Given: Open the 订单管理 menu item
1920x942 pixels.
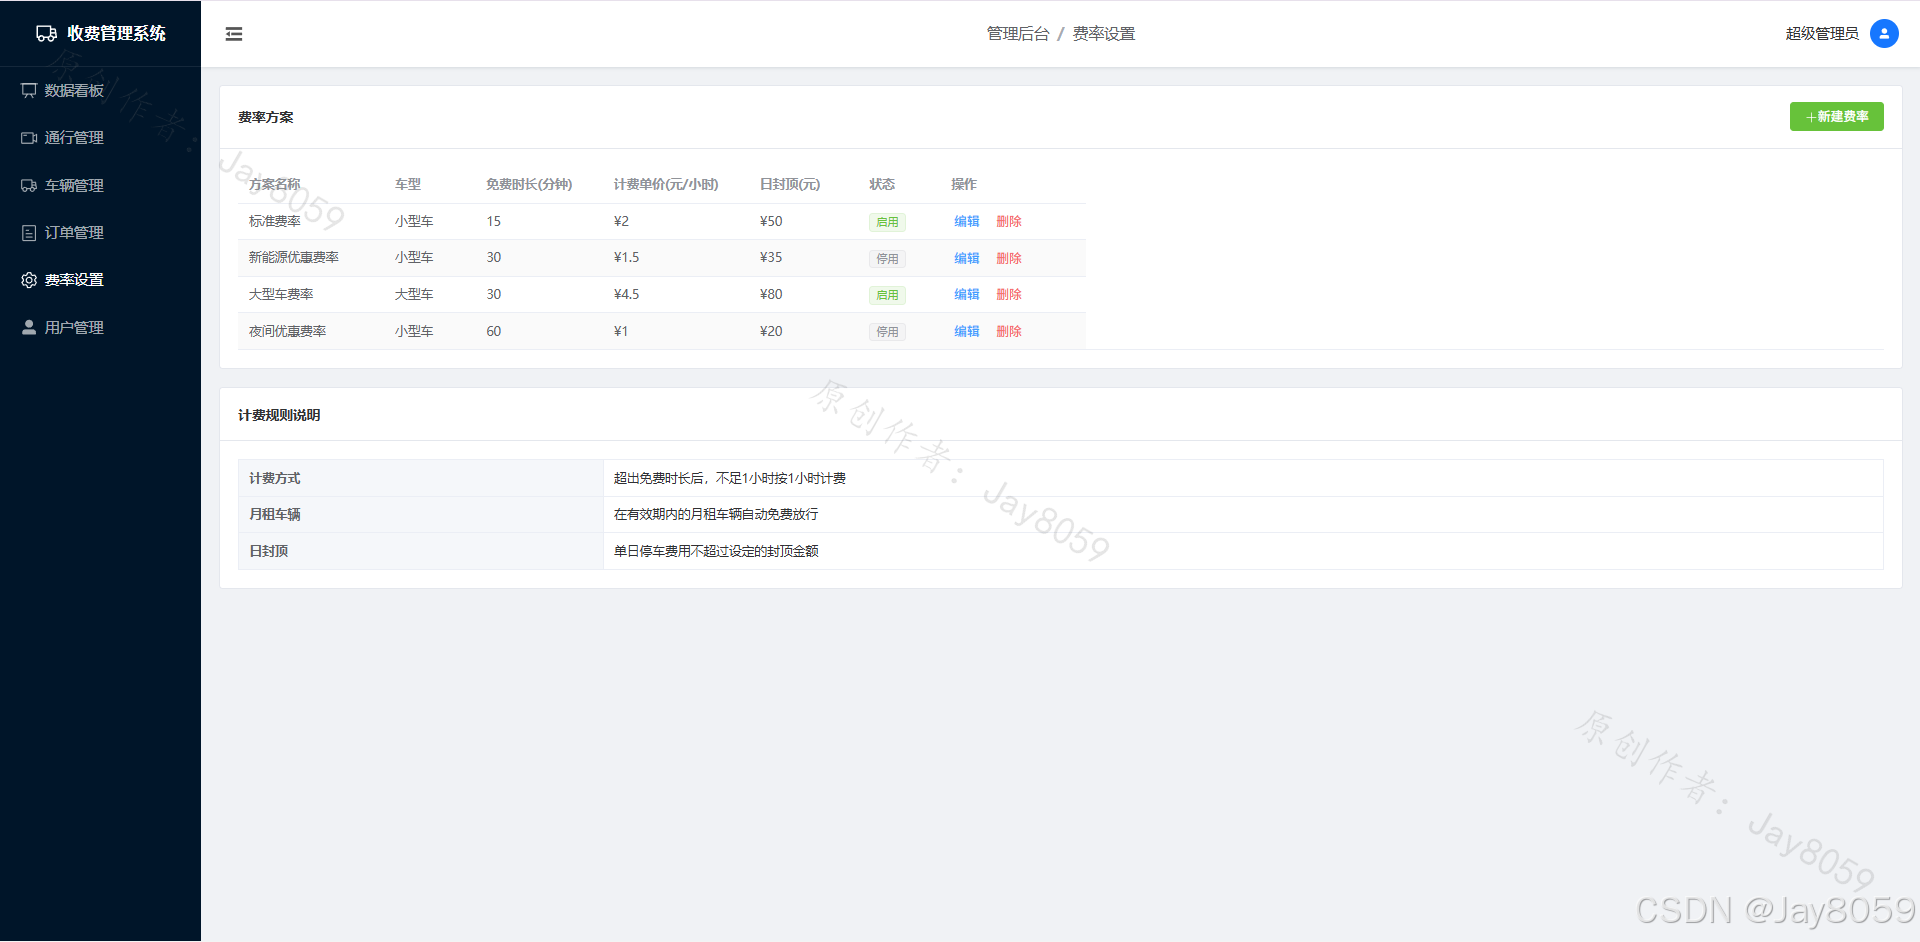Looking at the screenshot, I should (100, 233).
